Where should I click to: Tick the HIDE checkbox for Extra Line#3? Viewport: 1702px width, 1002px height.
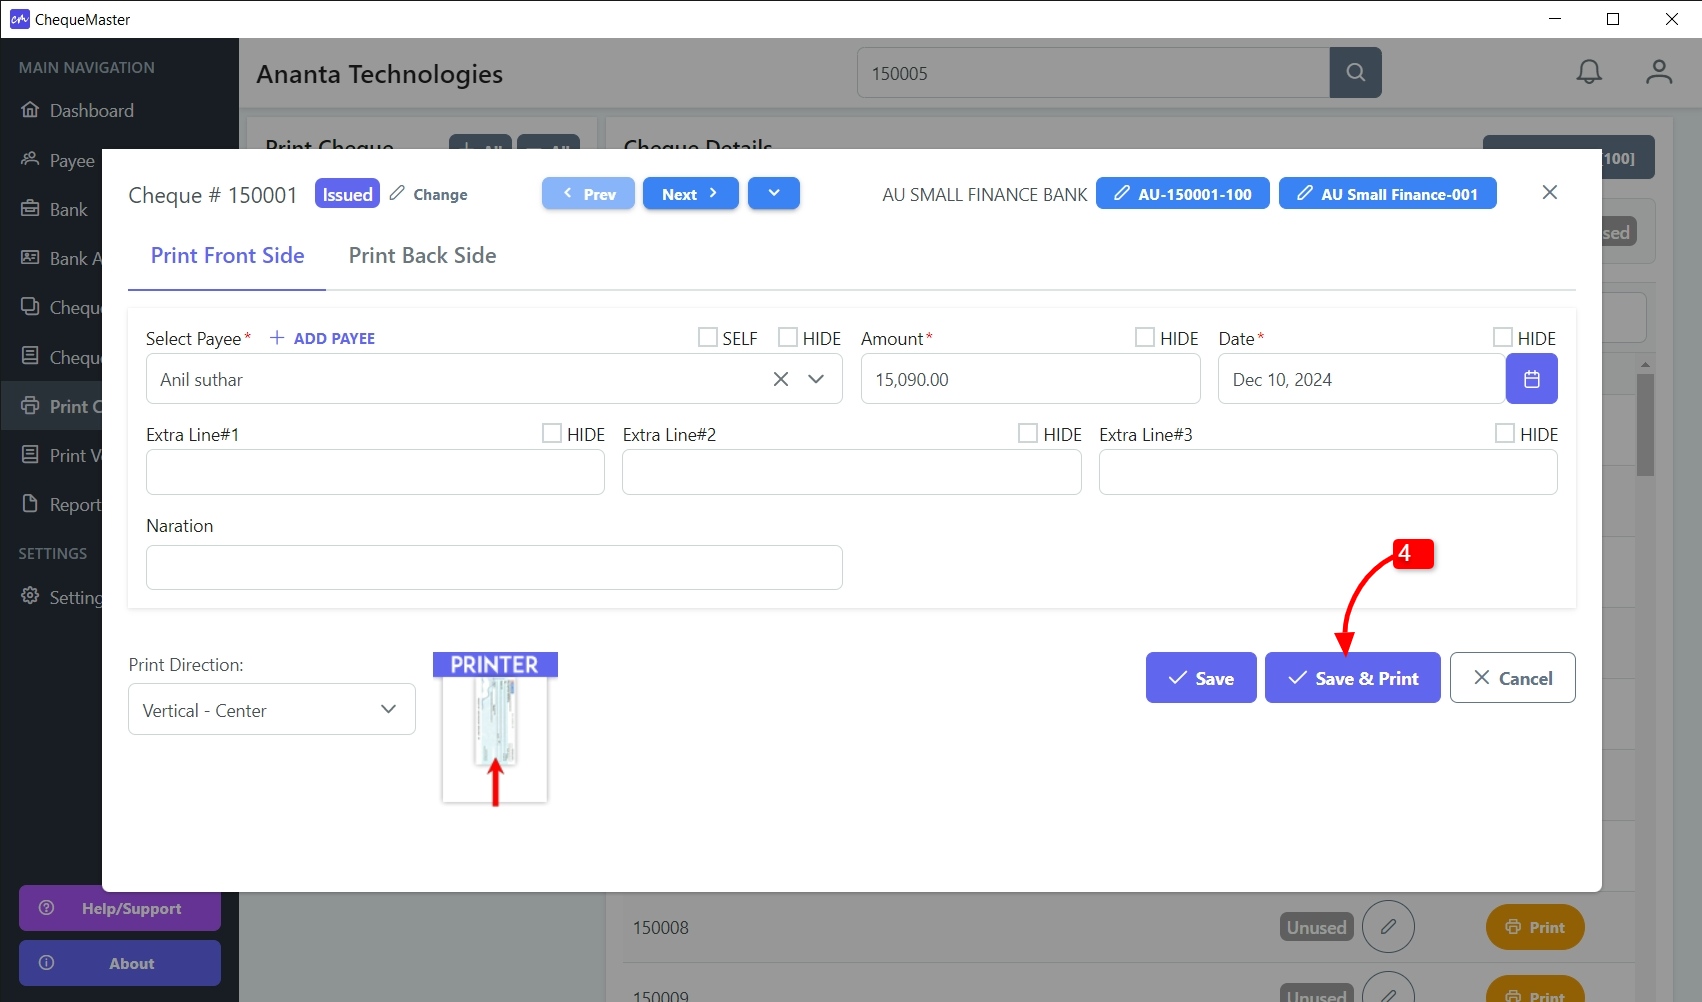pos(1505,433)
